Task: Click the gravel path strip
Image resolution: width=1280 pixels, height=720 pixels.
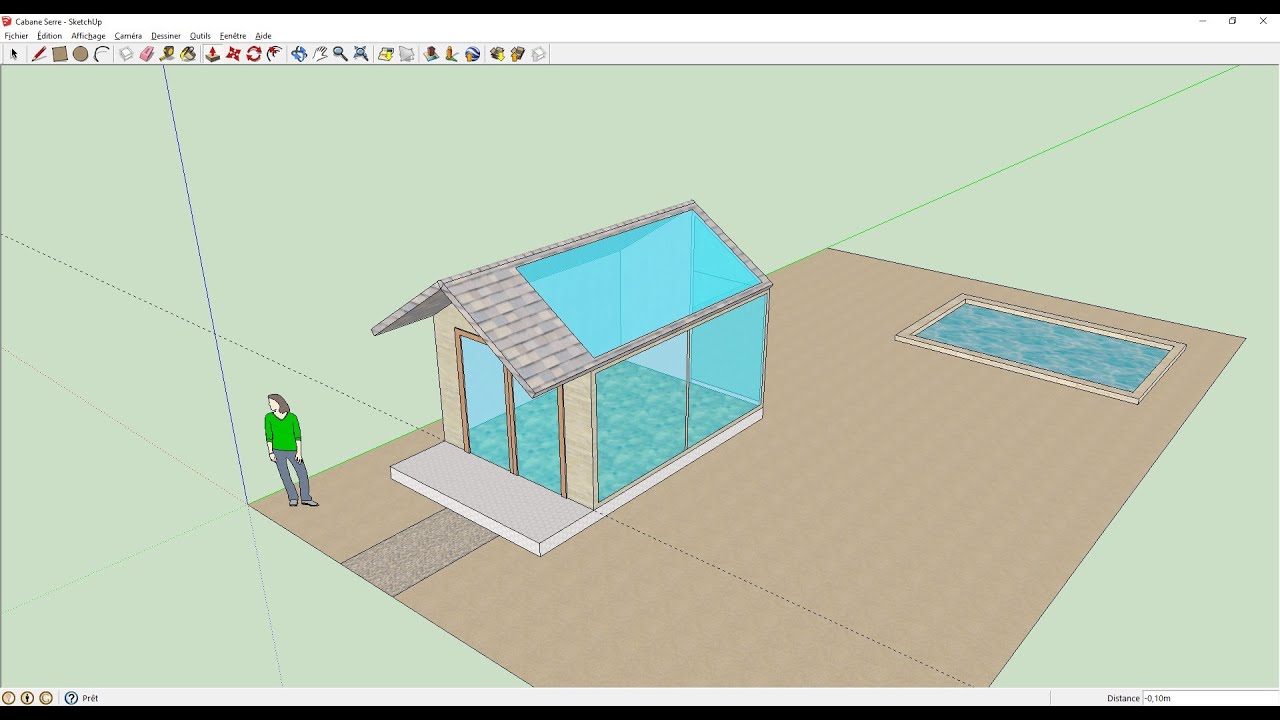Action: (421, 552)
